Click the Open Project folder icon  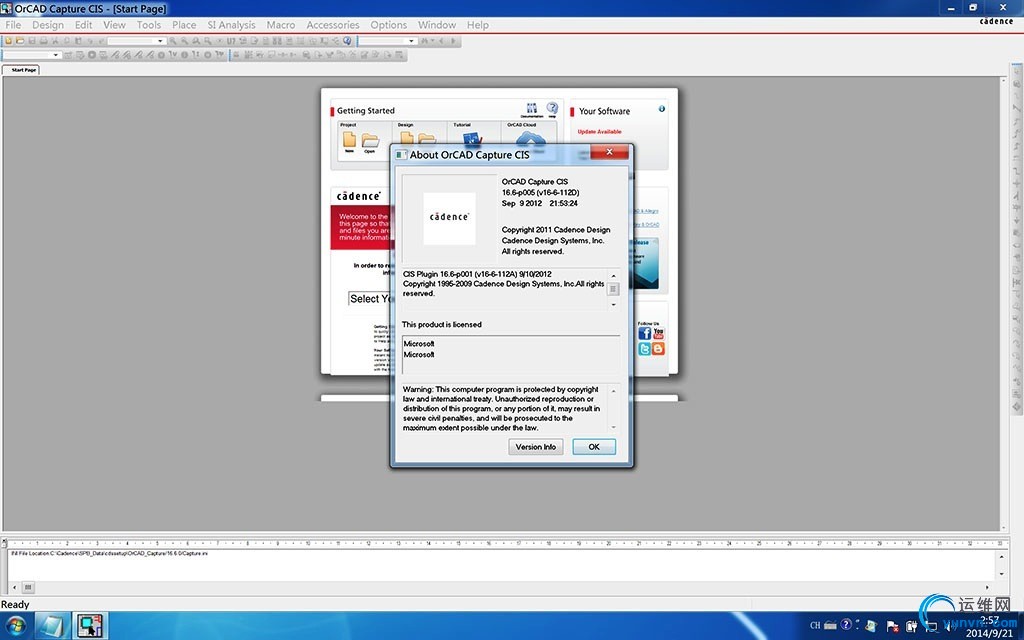[x=370, y=140]
